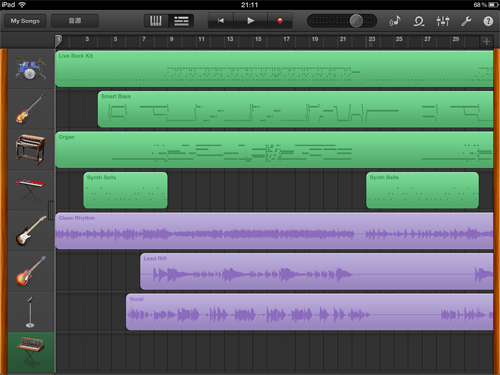Add a song section with the plus button
500x375 pixels.
pyautogui.click(x=486, y=41)
